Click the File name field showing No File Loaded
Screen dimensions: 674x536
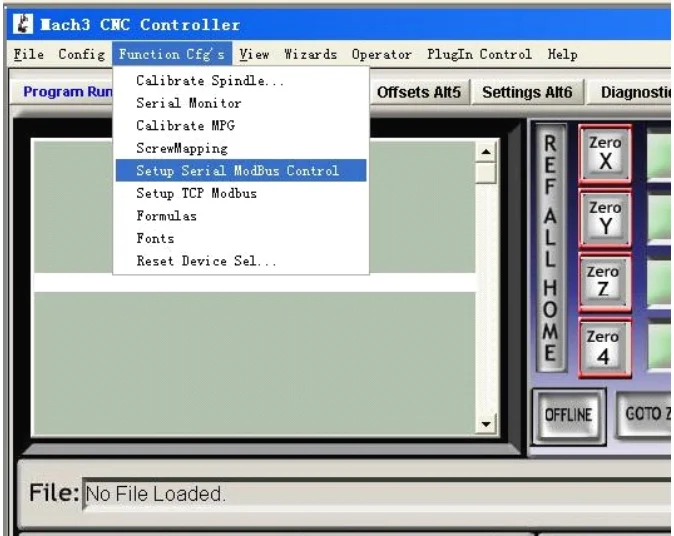point(377,493)
